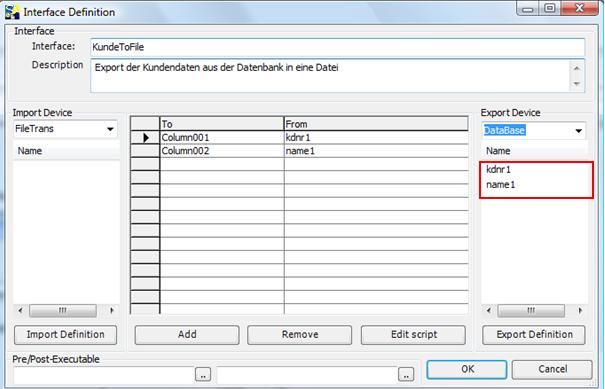Browse for the Pre-Executable file
This screenshot has width=605, height=389.
203,374
